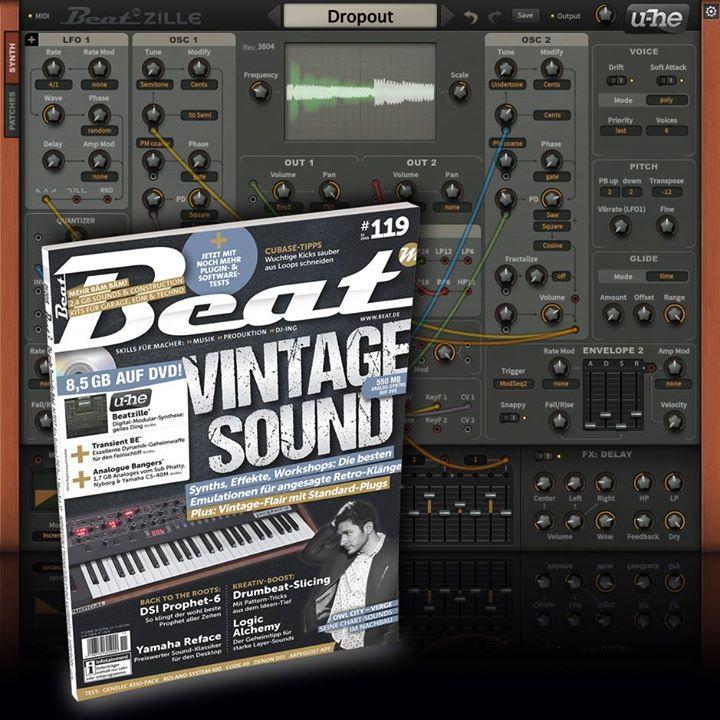Click the MIDI activity indicator
This screenshot has height=720, width=720.
[x=30, y=16]
